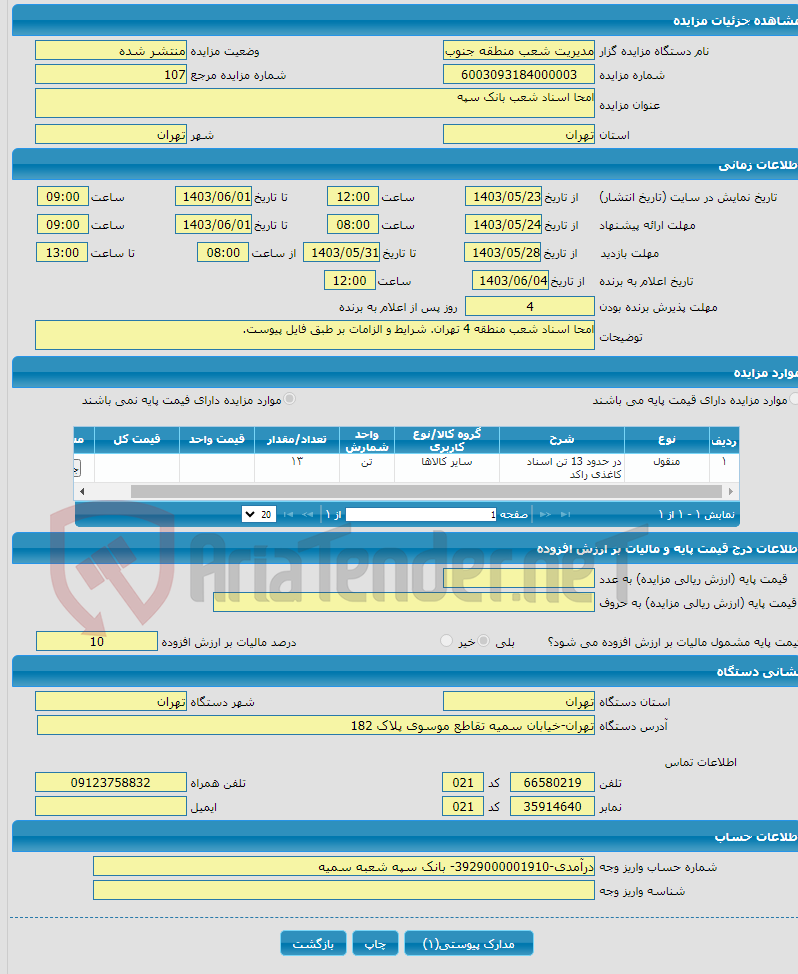This screenshot has width=798, height=974.
Task: Click the منقول table cell
Action: pyautogui.click(x=666, y=468)
